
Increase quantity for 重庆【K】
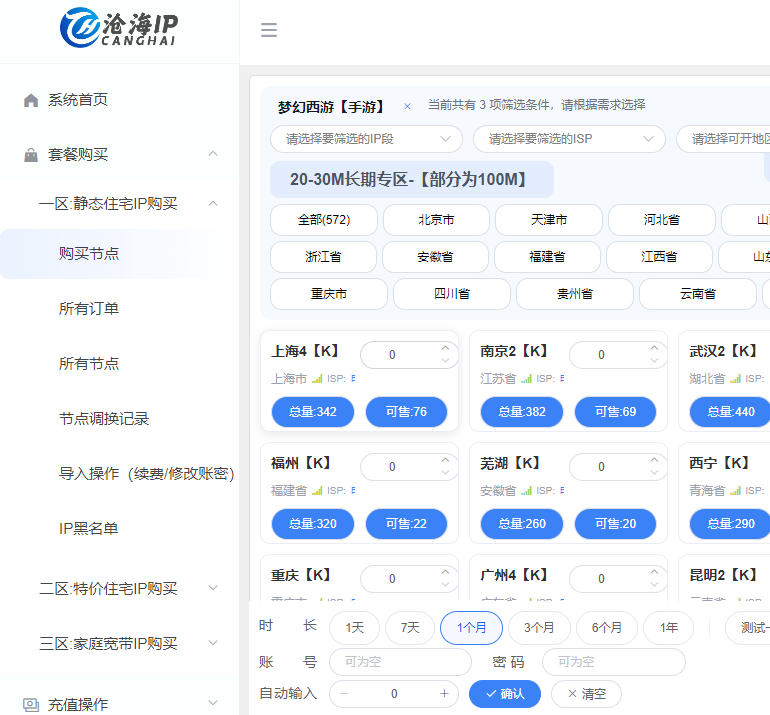coord(445,572)
